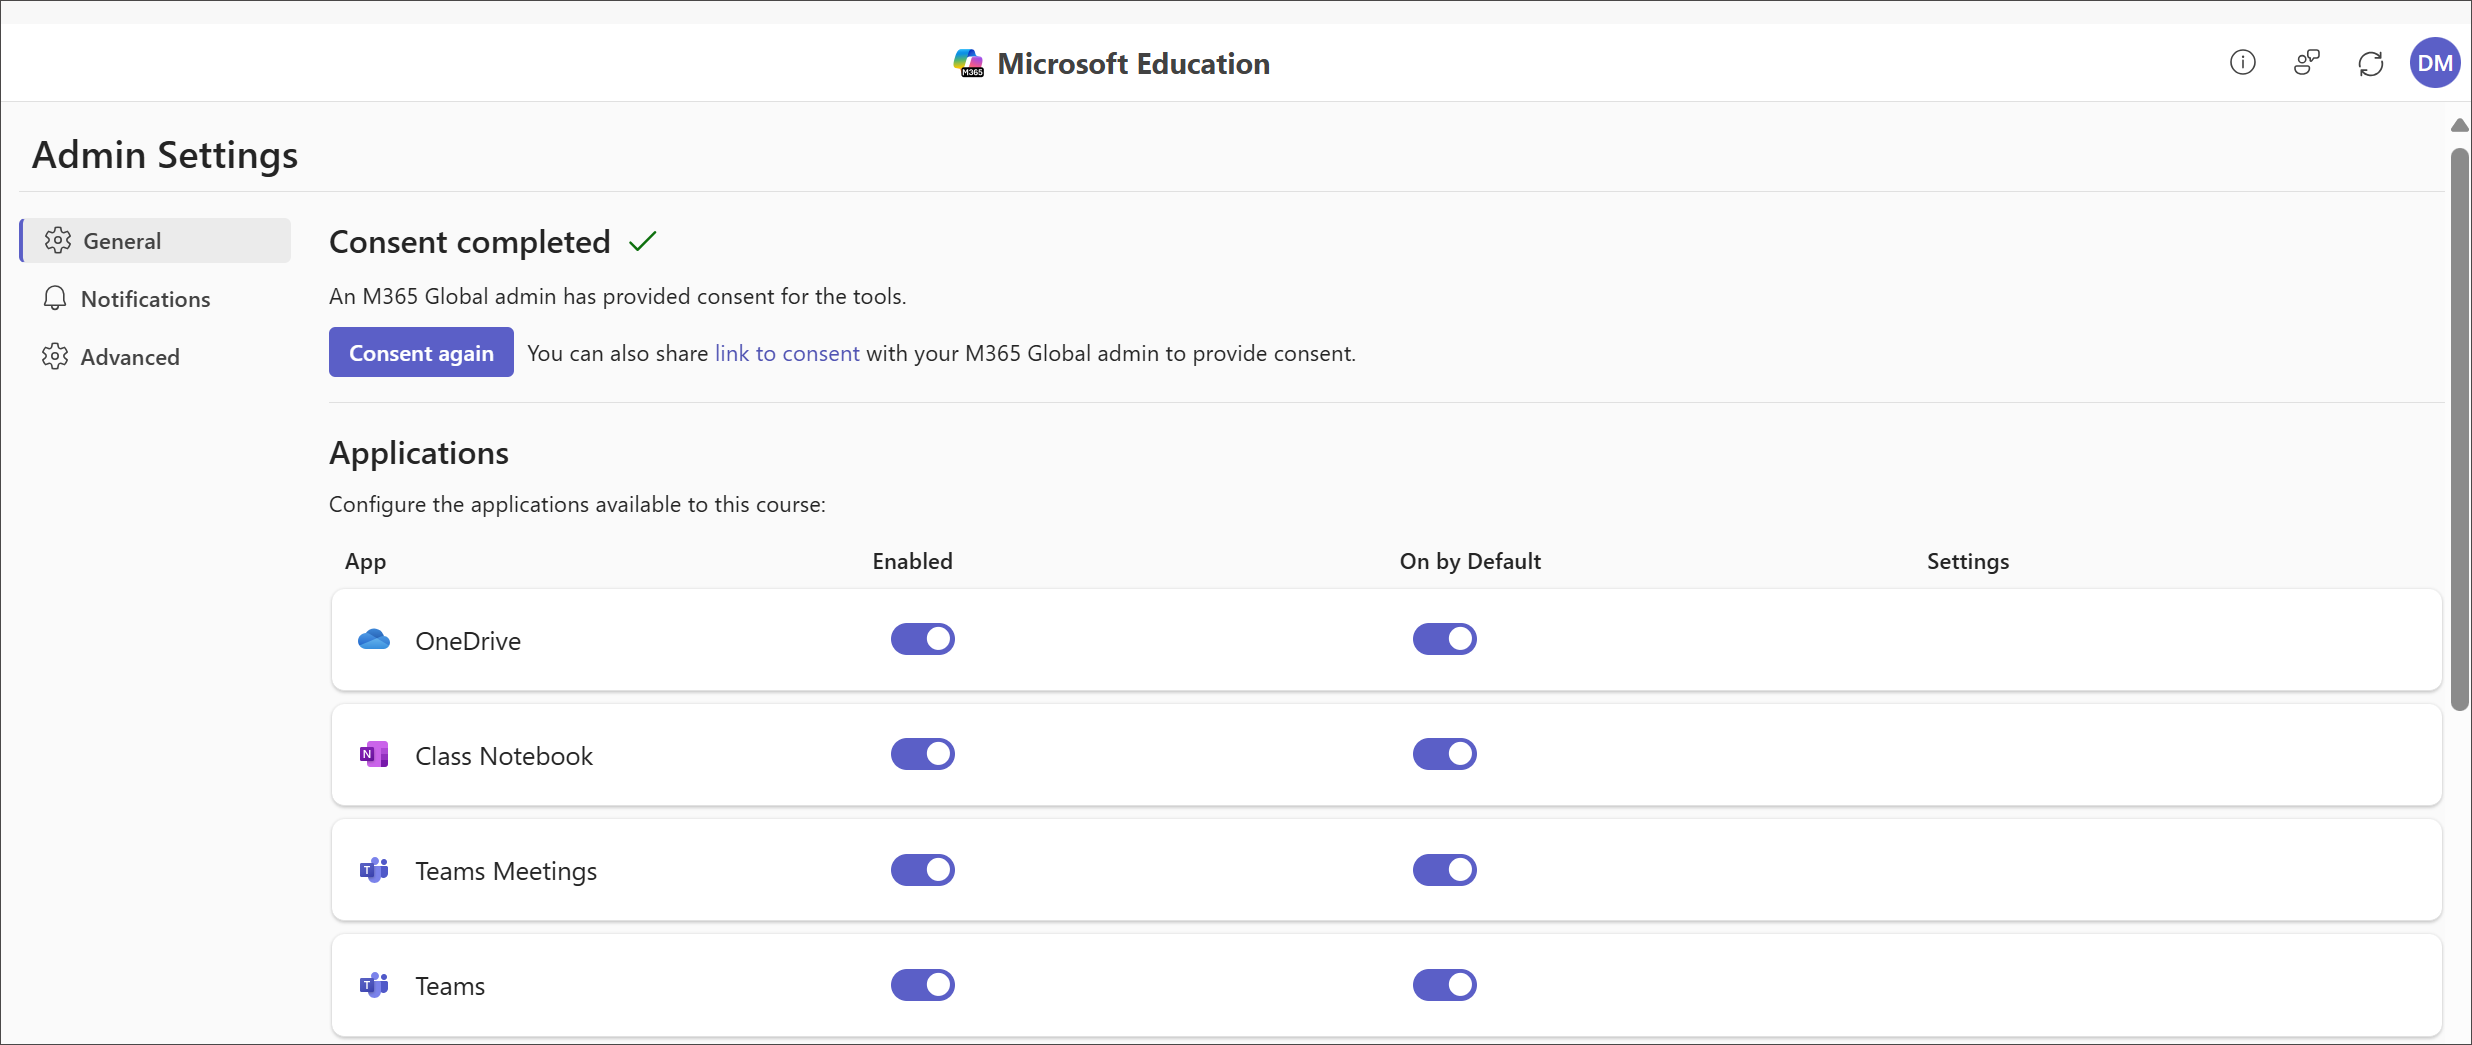
Task: Open the link to consent hyperlink
Action: pyautogui.click(x=786, y=353)
